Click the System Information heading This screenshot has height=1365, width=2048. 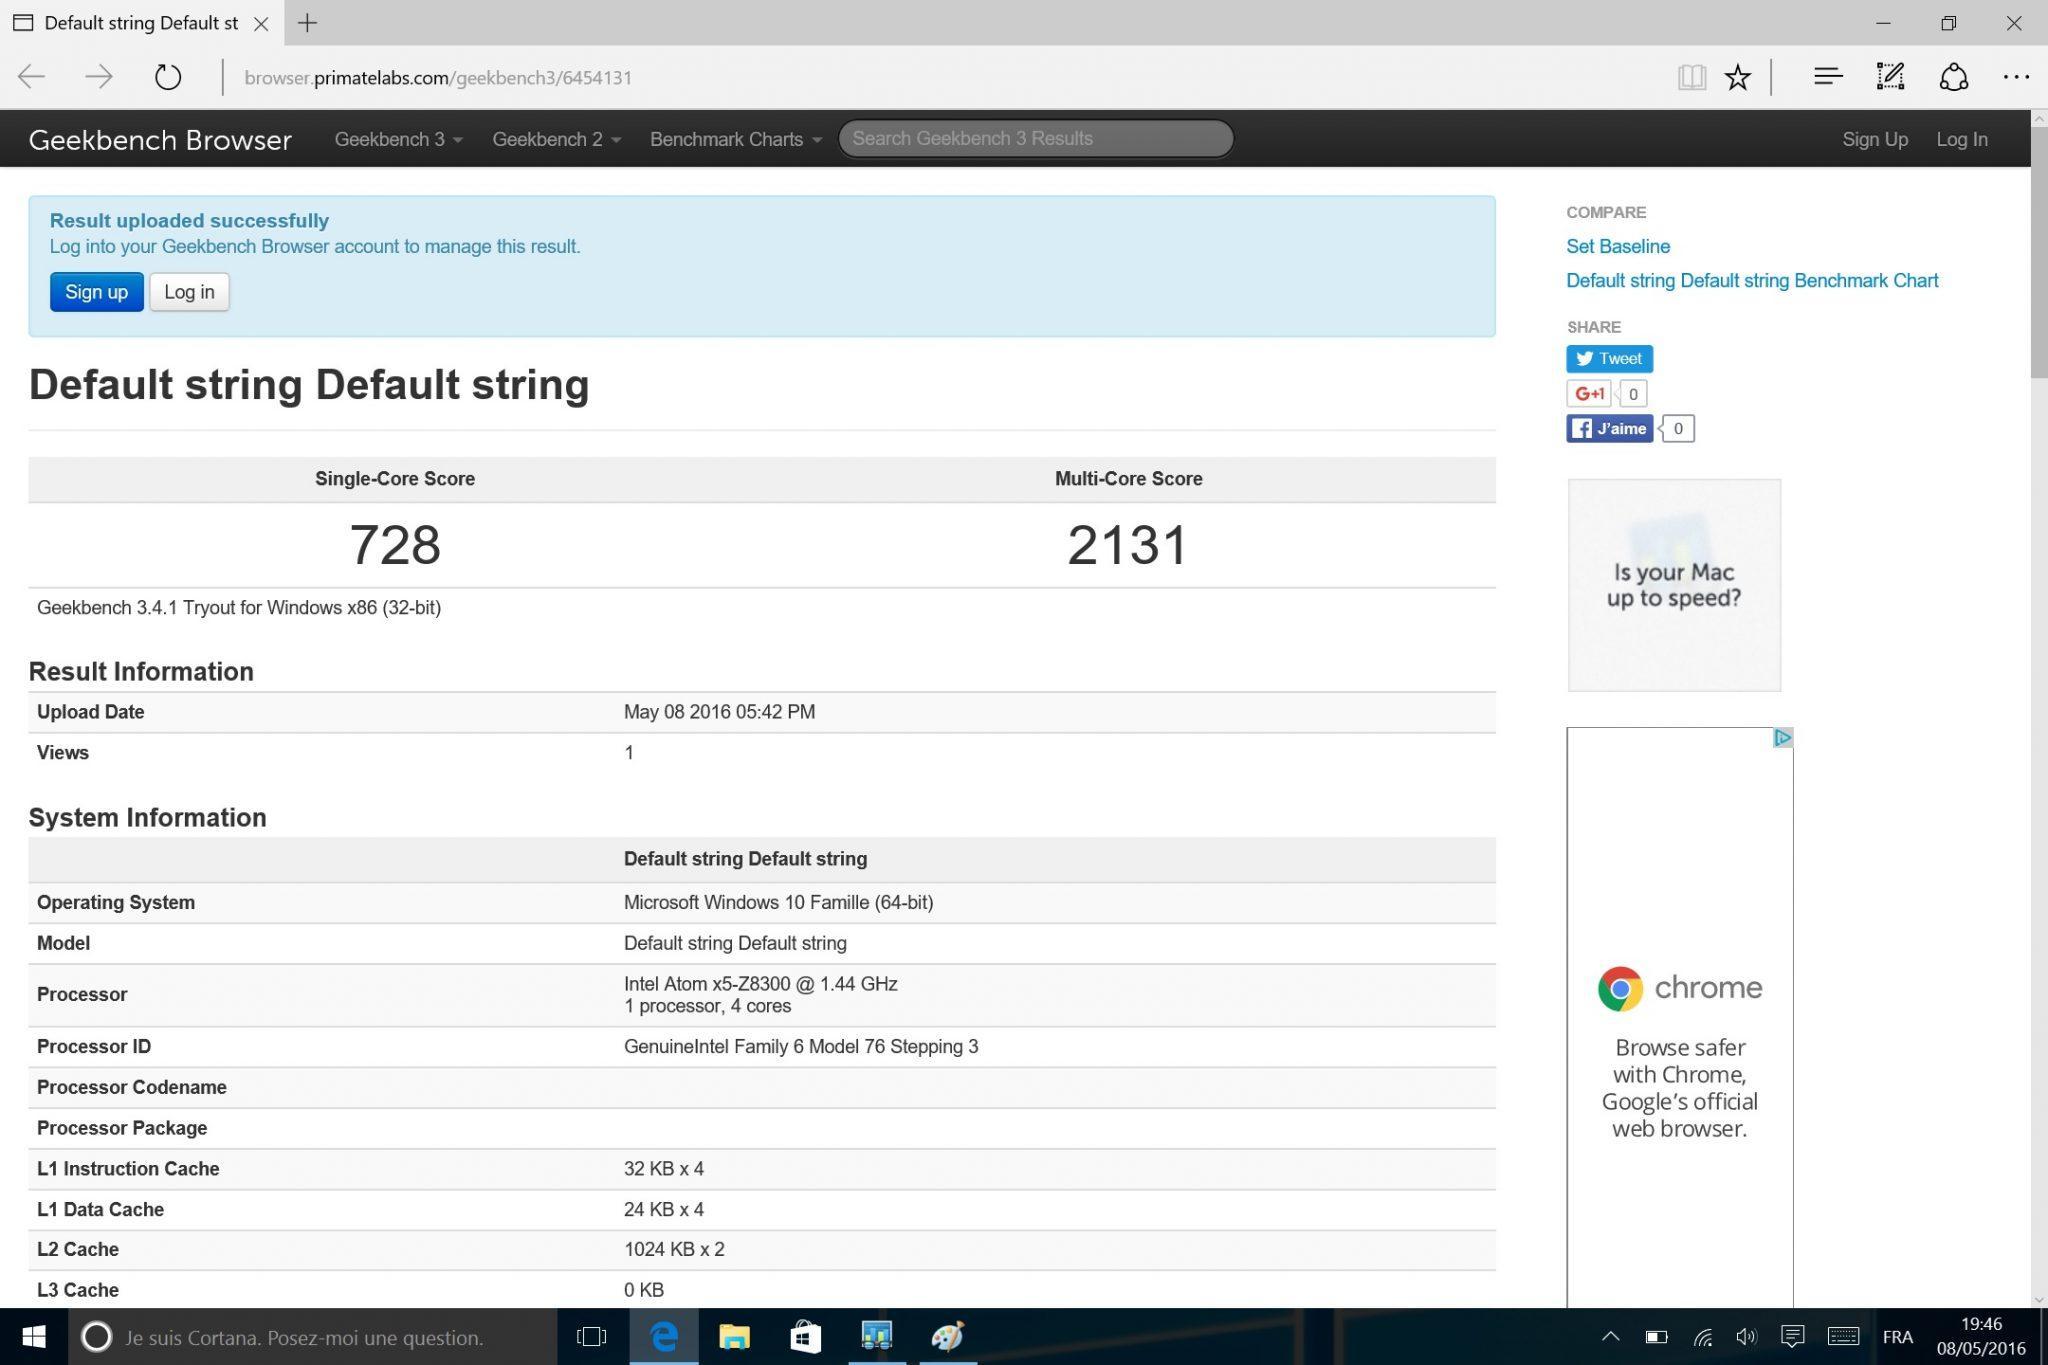pos(147,817)
